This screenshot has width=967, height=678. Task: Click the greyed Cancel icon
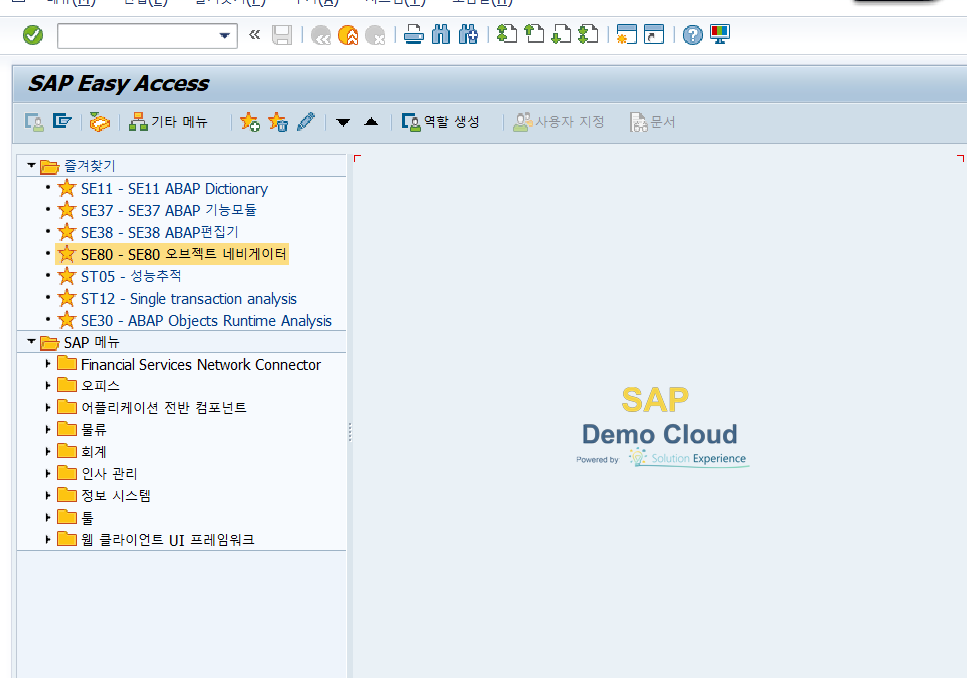tap(375, 35)
